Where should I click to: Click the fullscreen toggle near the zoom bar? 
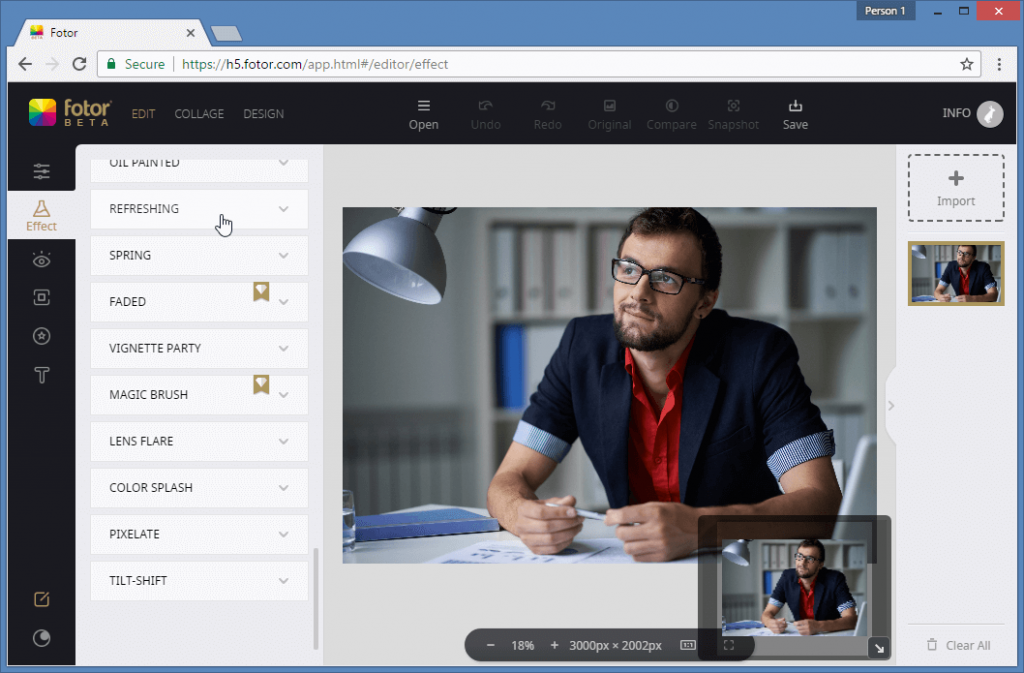(730, 646)
